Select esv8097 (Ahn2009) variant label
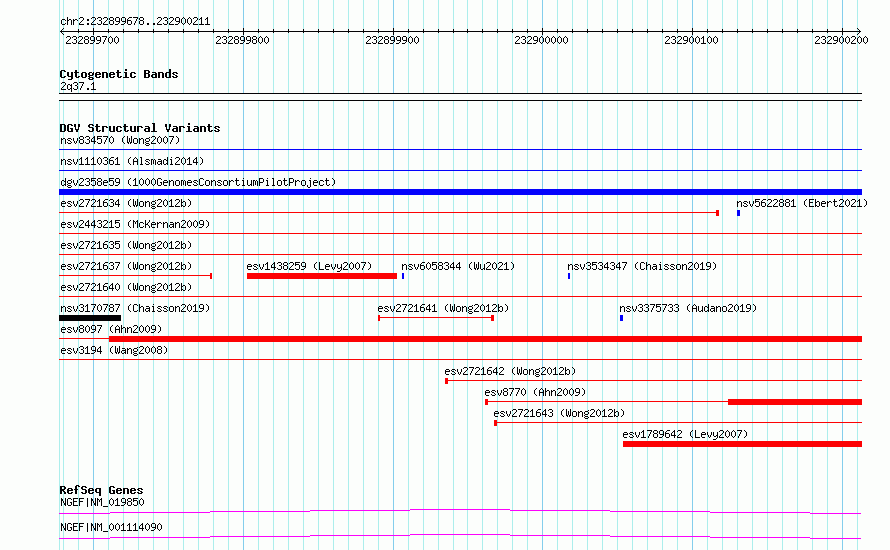Image resolution: width=890 pixels, height=550 pixels. (111, 329)
